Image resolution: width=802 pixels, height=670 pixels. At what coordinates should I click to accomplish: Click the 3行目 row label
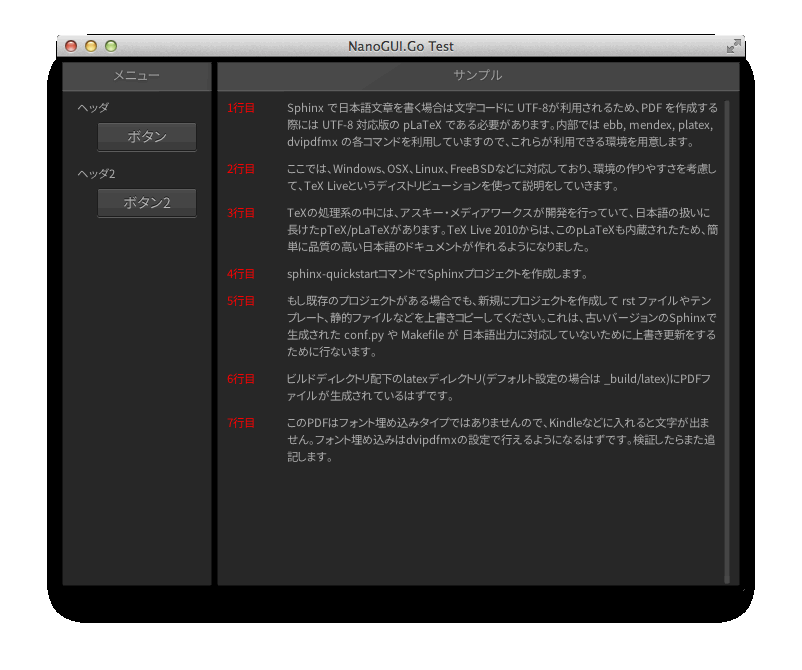click(241, 213)
